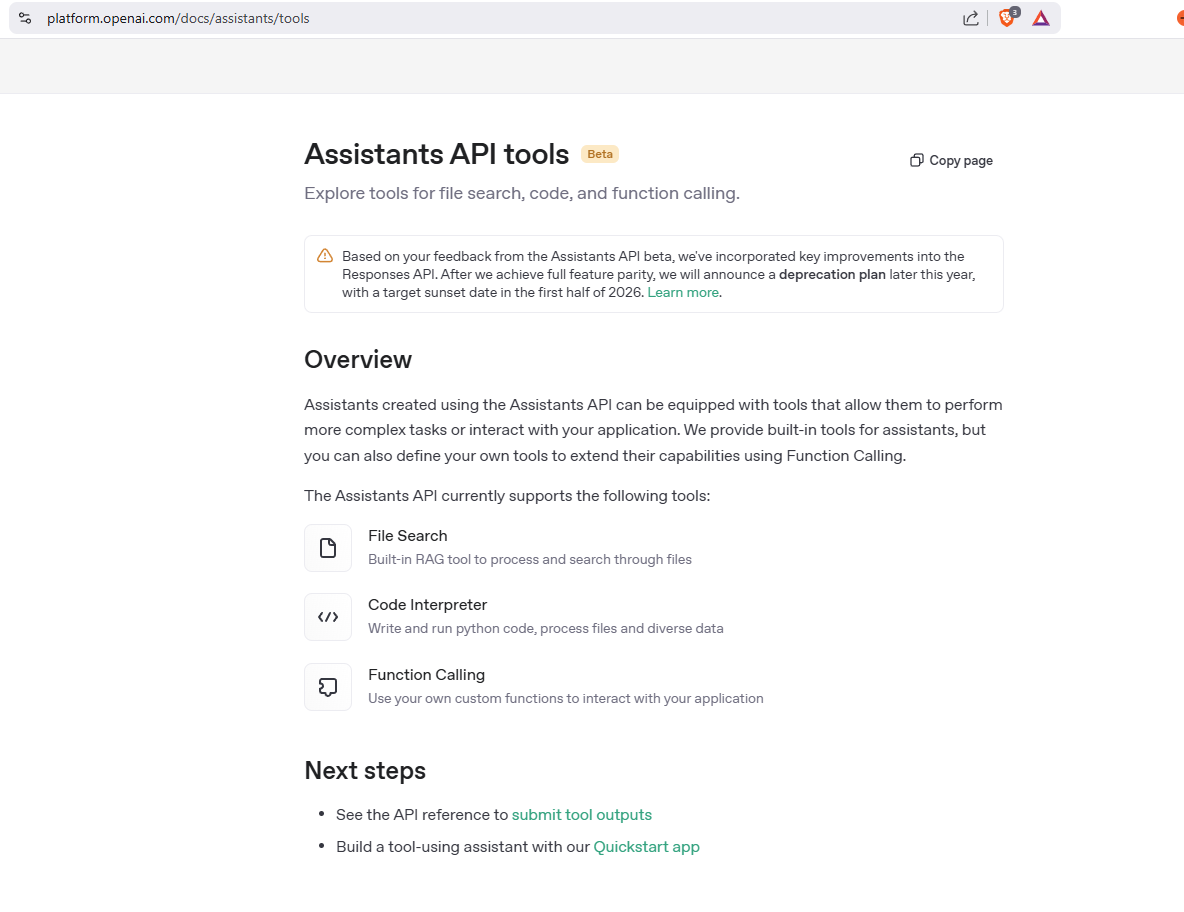
Task: Click the File Search document icon
Action: (x=328, y=548)
